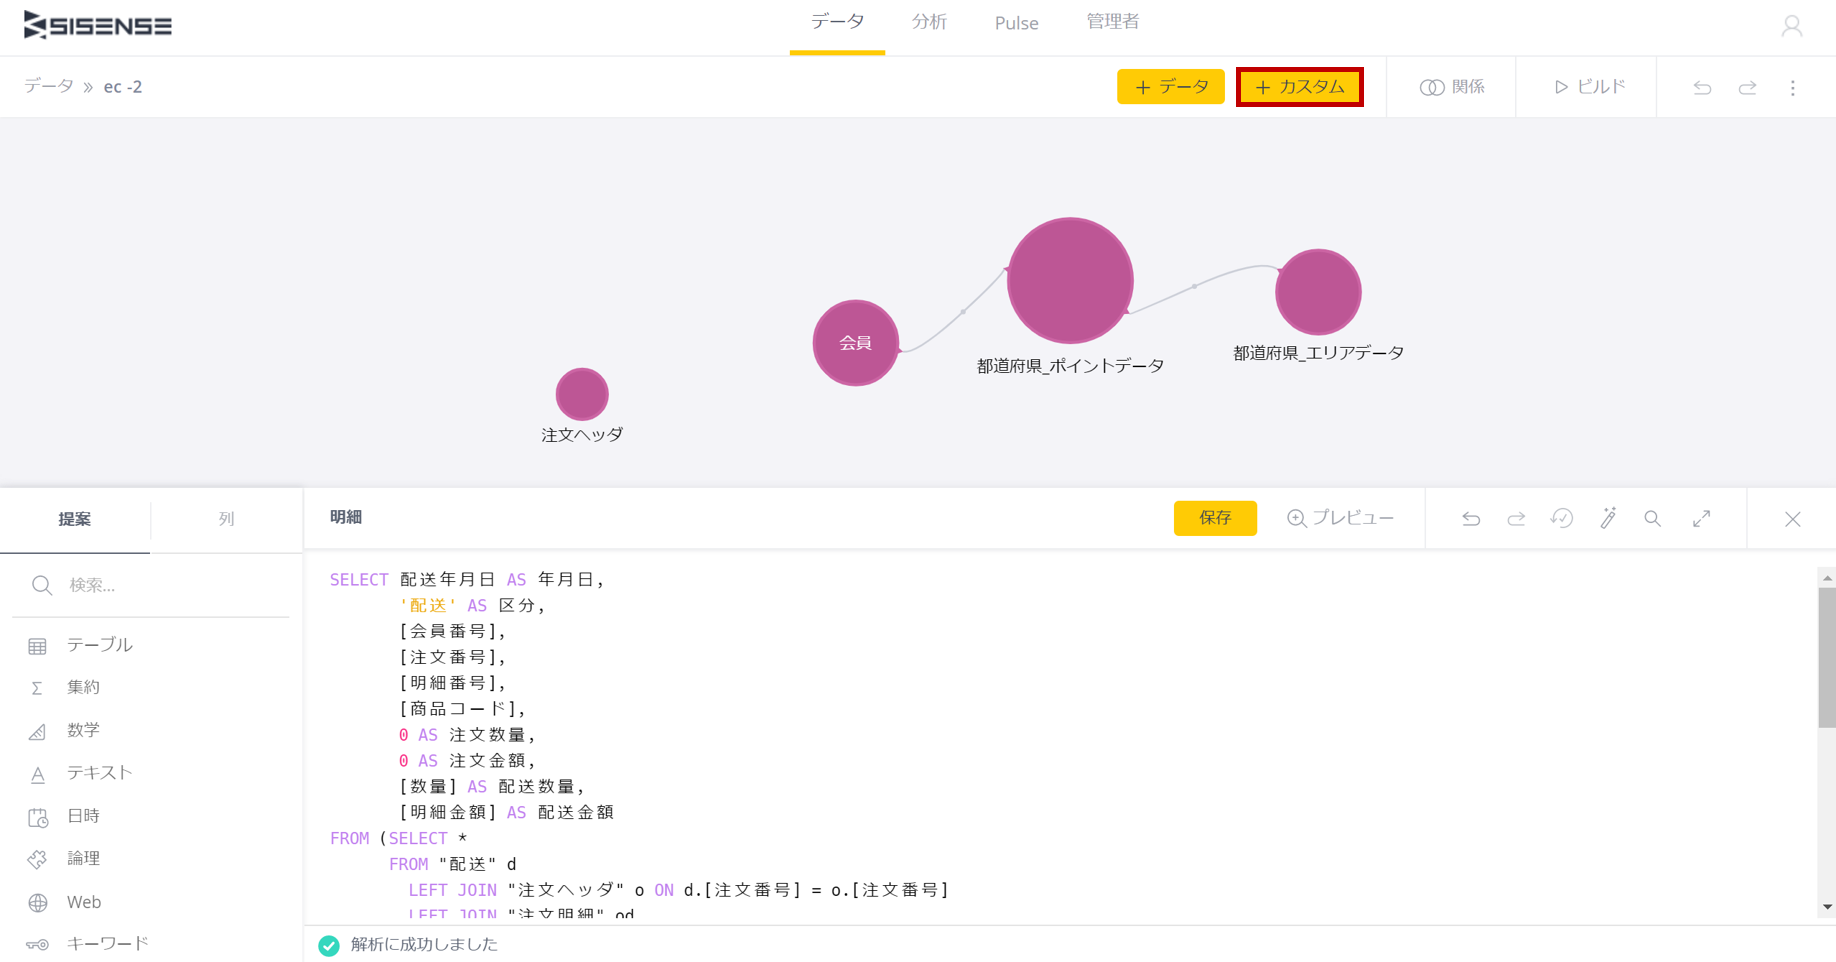This screenshot has height=962, width=1836.
Task: Expand the SQL editor to full screen
Action: click(x=1701, y=518)
